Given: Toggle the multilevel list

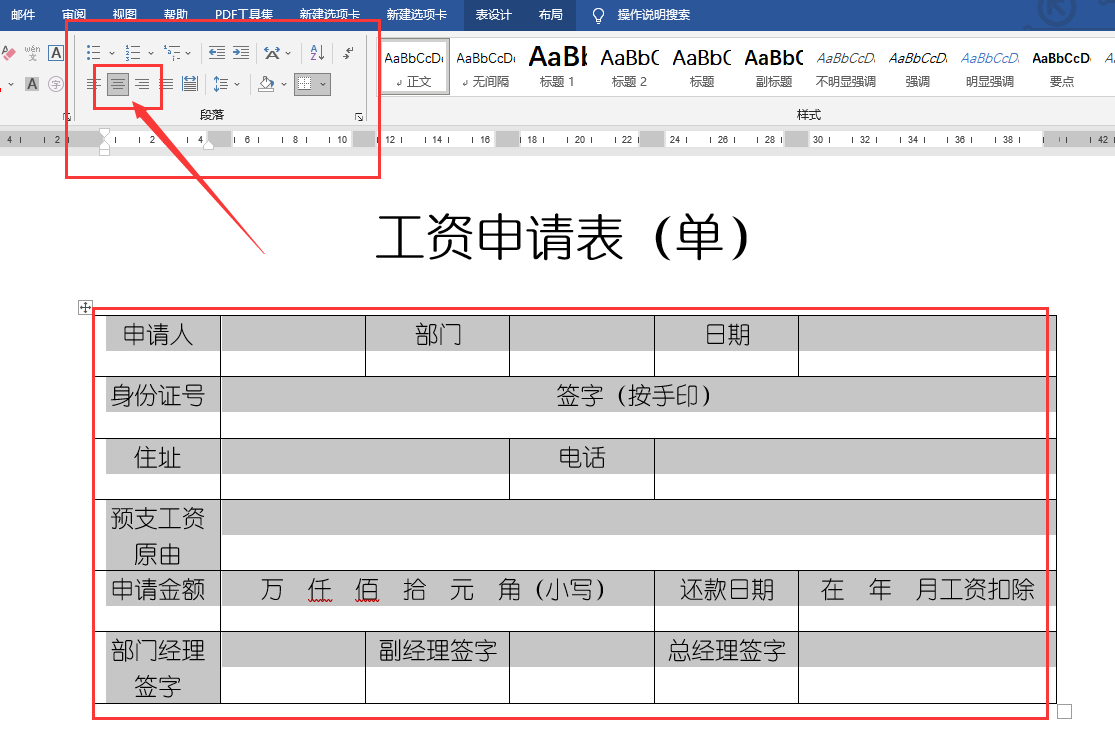Looking at the screenshot, I should click(x=172, y=52).
